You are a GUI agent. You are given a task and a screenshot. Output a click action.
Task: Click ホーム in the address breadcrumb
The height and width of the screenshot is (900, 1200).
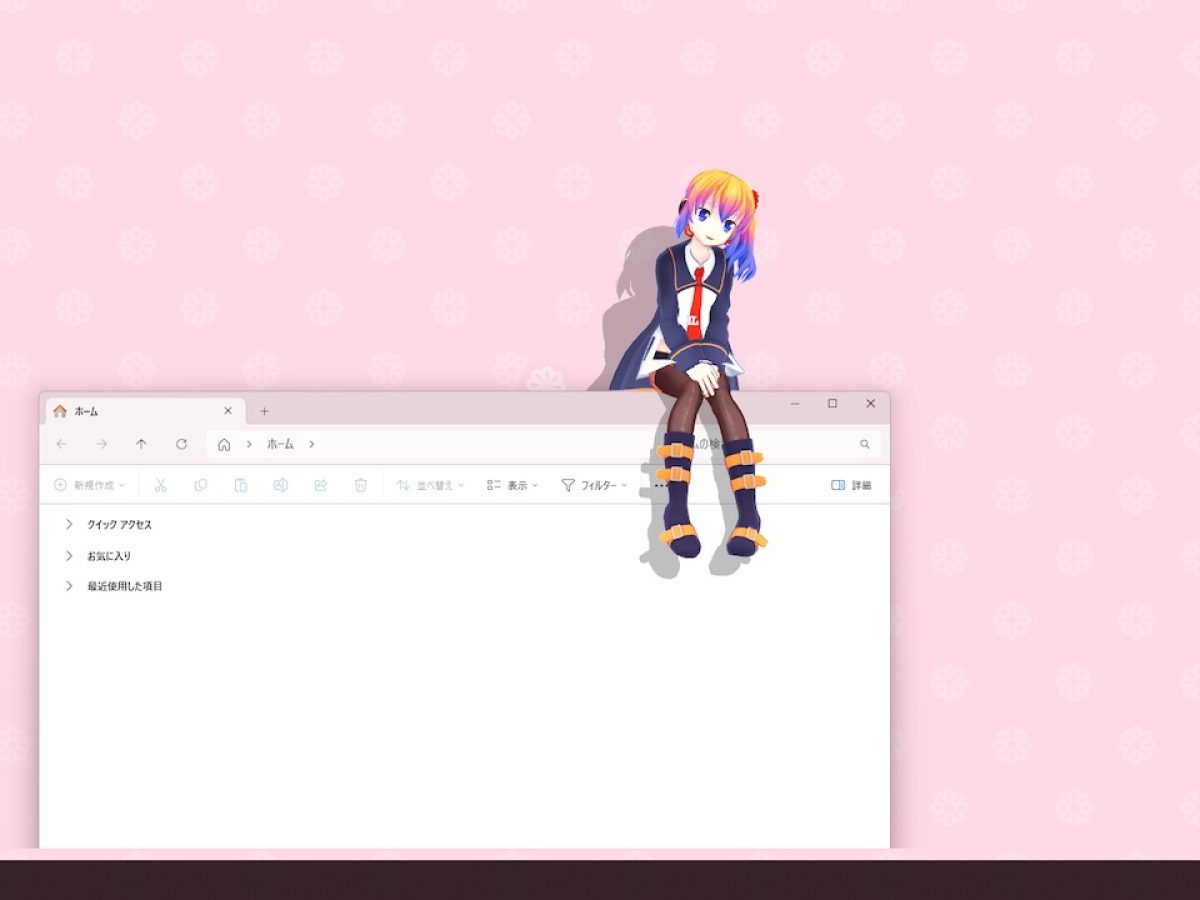[x=280, y=444]
